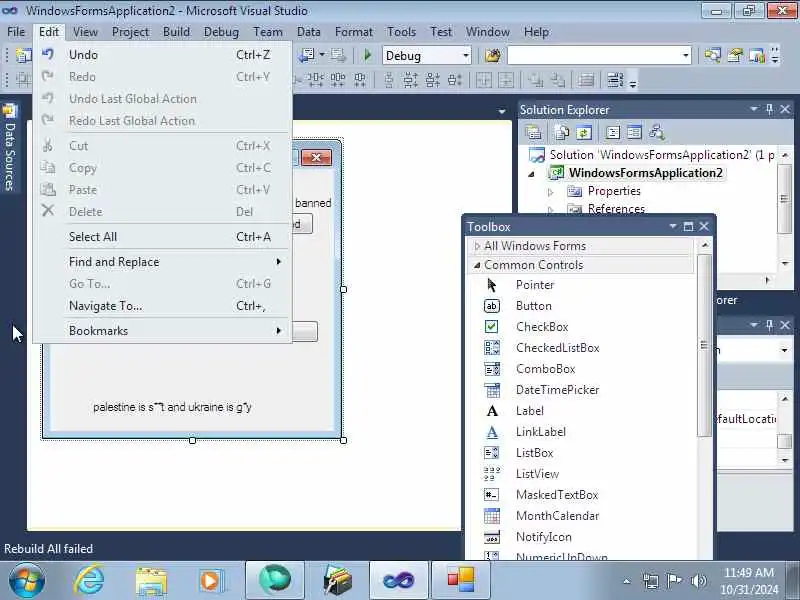Screen dimensions: 800x600
Task: Select the Pointer tool in the Toolbox
Action: [582, 285]
